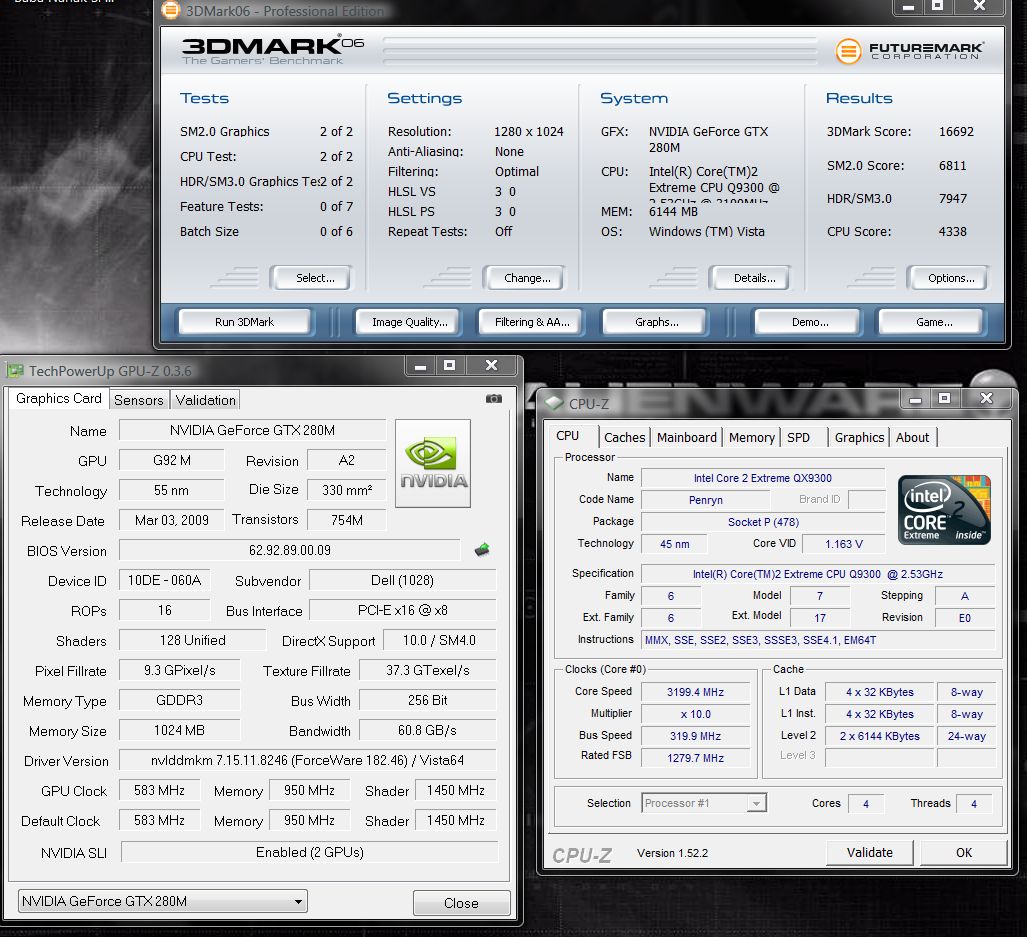
Task: Minimize the GPU-Z window
Action: (420, 365)
